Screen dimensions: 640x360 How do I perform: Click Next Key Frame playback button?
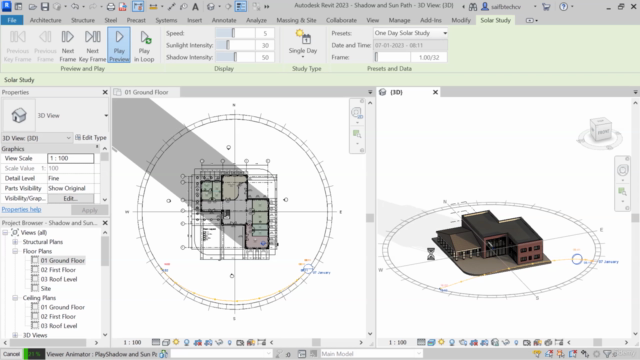tap(93, 45)
